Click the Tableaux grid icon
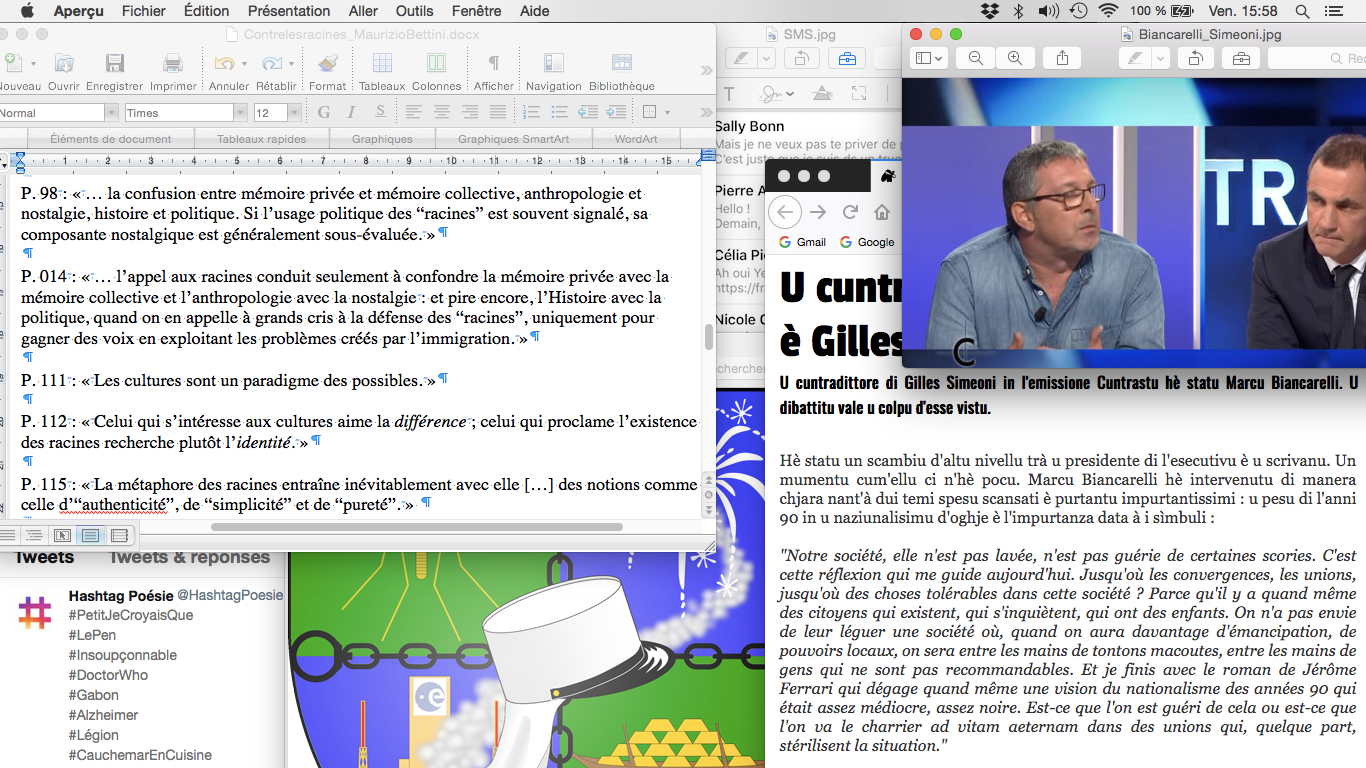This screenshot has height=768, width=1366. coord(382,64)
